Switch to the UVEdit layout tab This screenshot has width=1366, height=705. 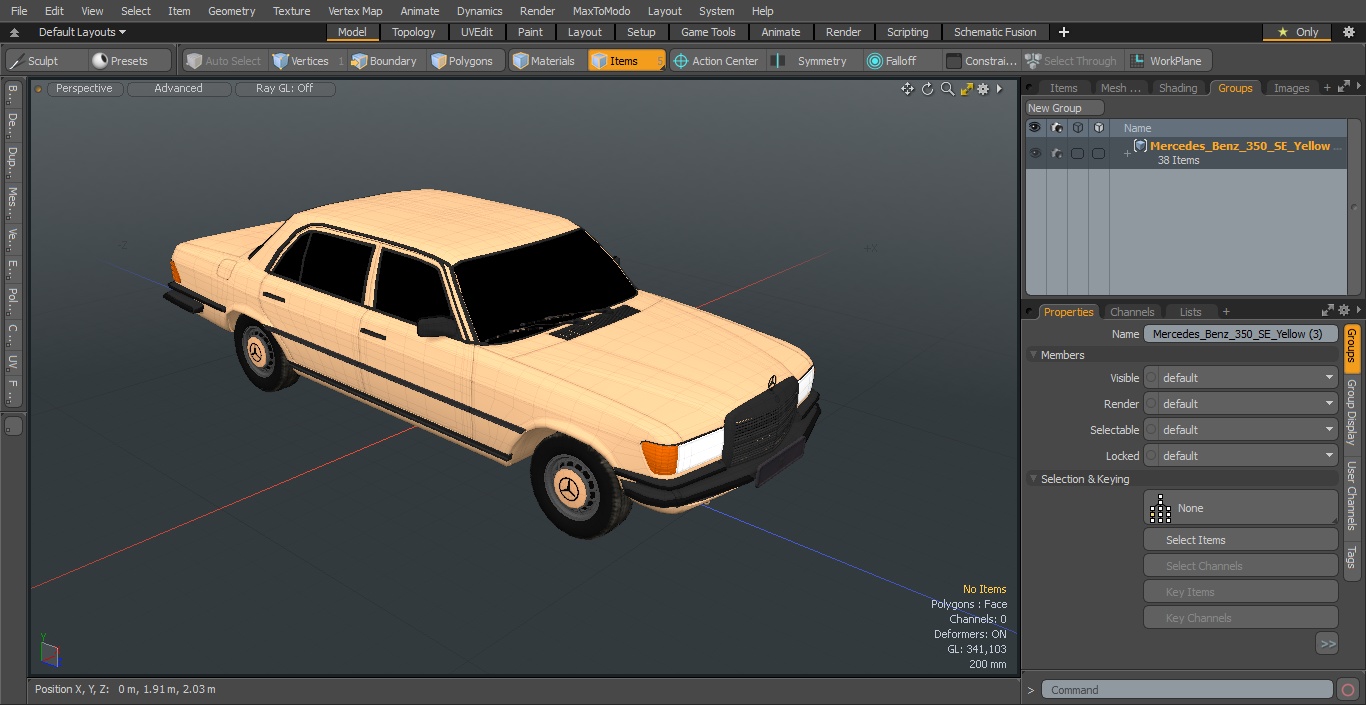477,32
